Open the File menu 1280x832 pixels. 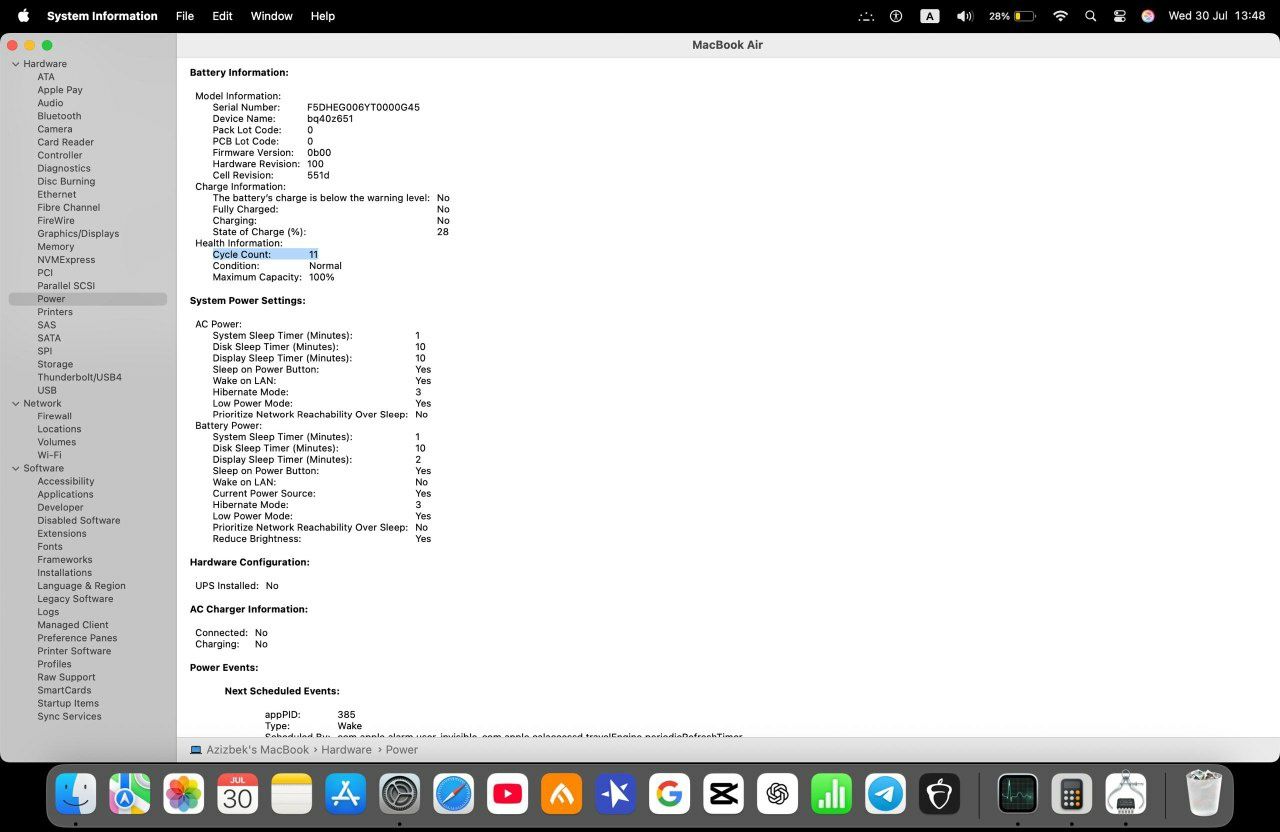click(x=185, y=16)
